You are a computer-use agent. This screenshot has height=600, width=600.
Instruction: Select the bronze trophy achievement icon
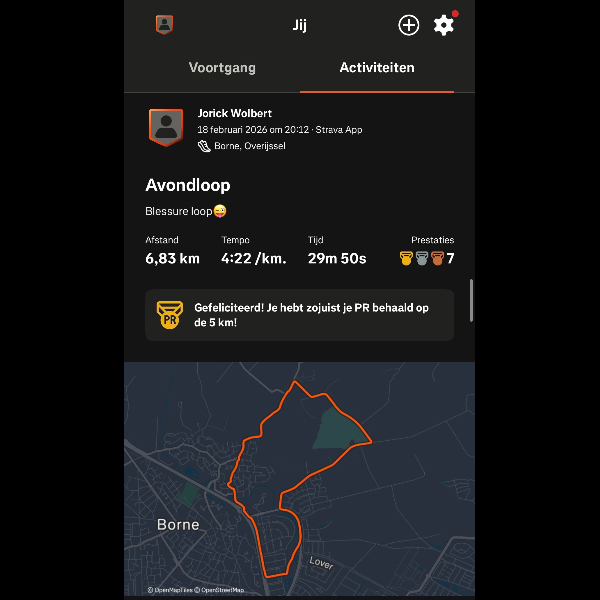[x=437, y=258]
